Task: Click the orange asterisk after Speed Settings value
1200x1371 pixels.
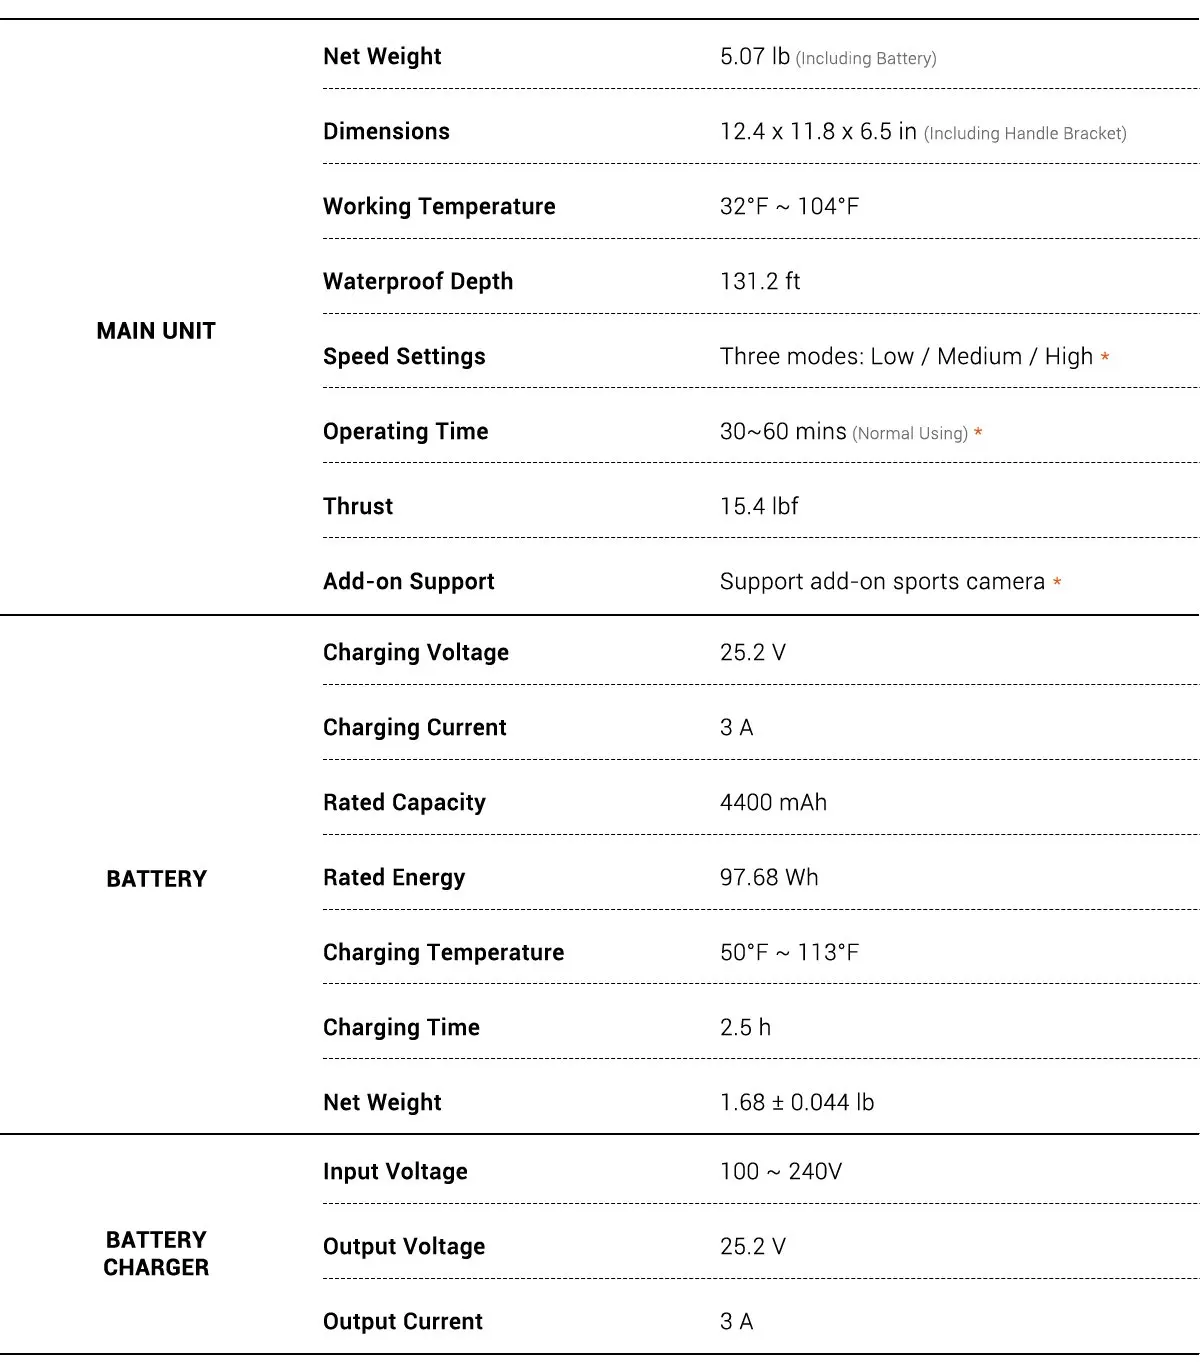Action: click(x=1105, y=357)
